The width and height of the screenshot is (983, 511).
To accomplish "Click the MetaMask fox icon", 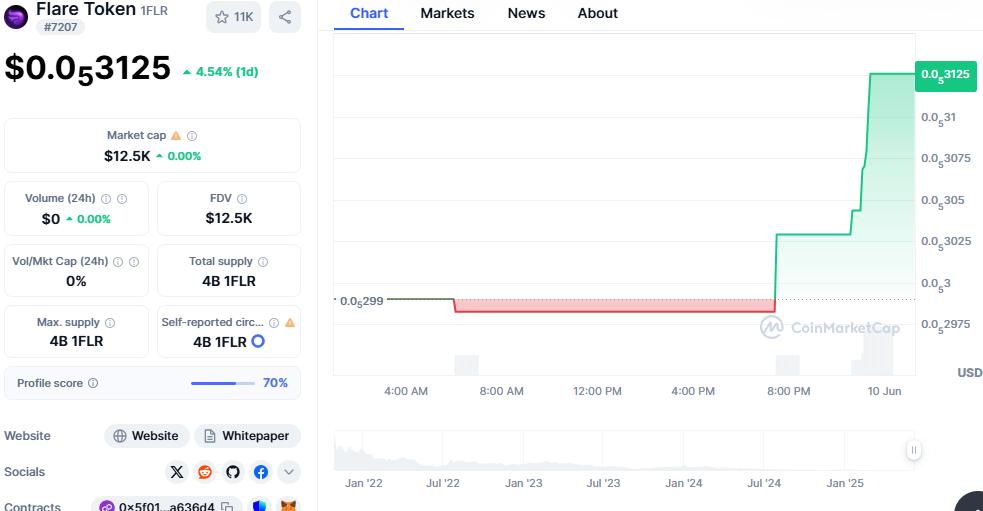I will [288, 507].
